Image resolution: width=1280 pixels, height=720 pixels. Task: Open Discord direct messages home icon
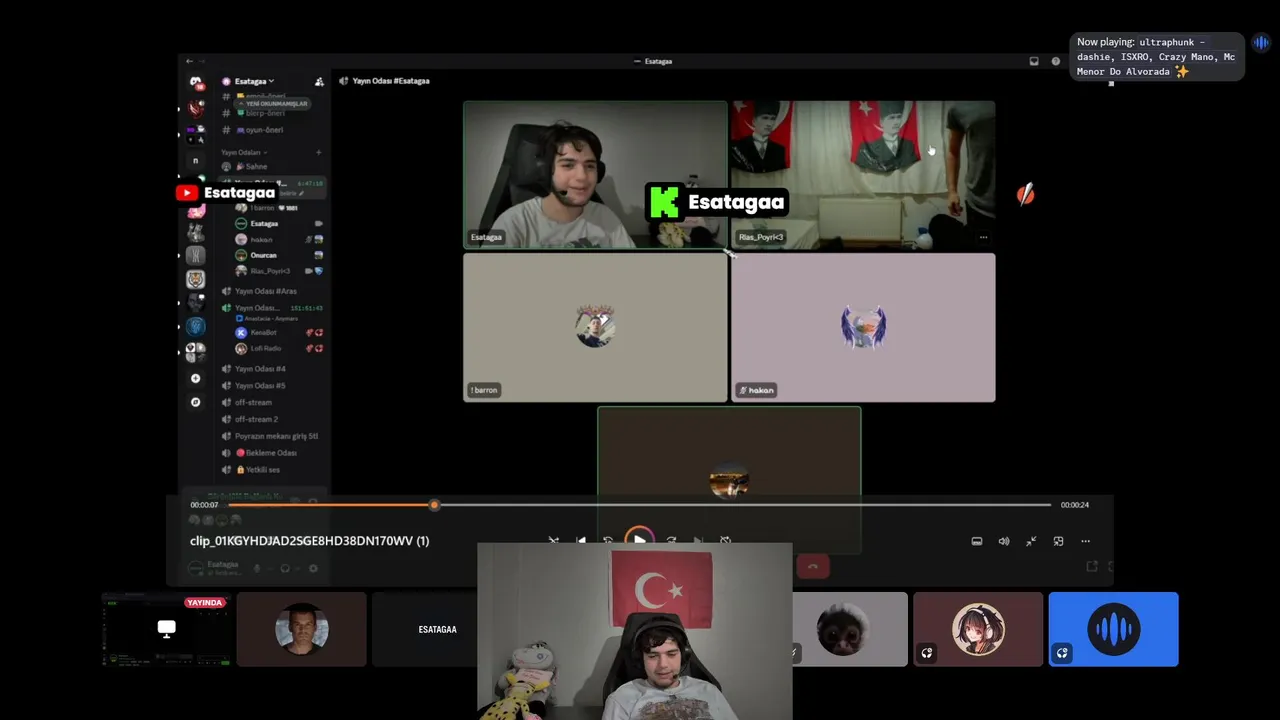point(195,82)
